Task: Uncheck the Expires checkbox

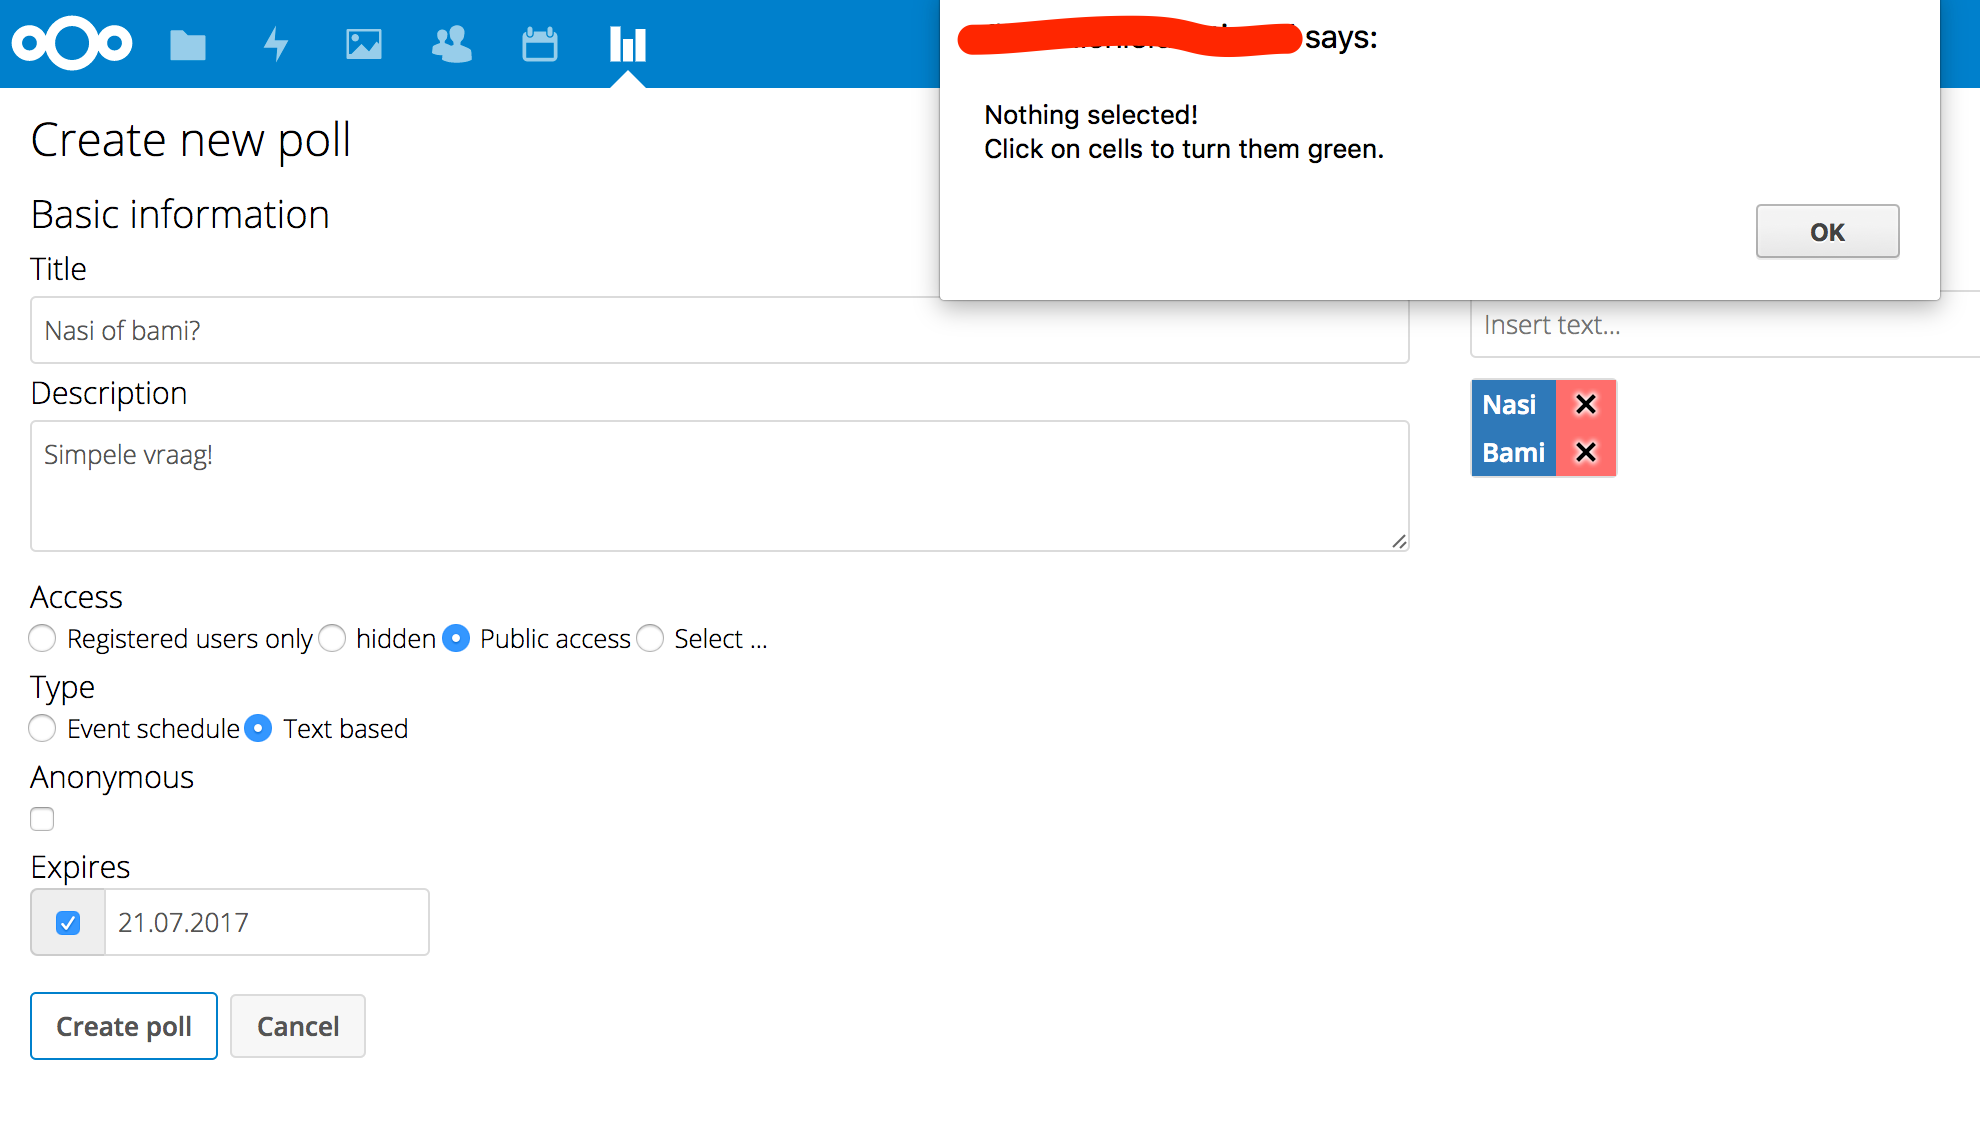Action: click(68, 922)
